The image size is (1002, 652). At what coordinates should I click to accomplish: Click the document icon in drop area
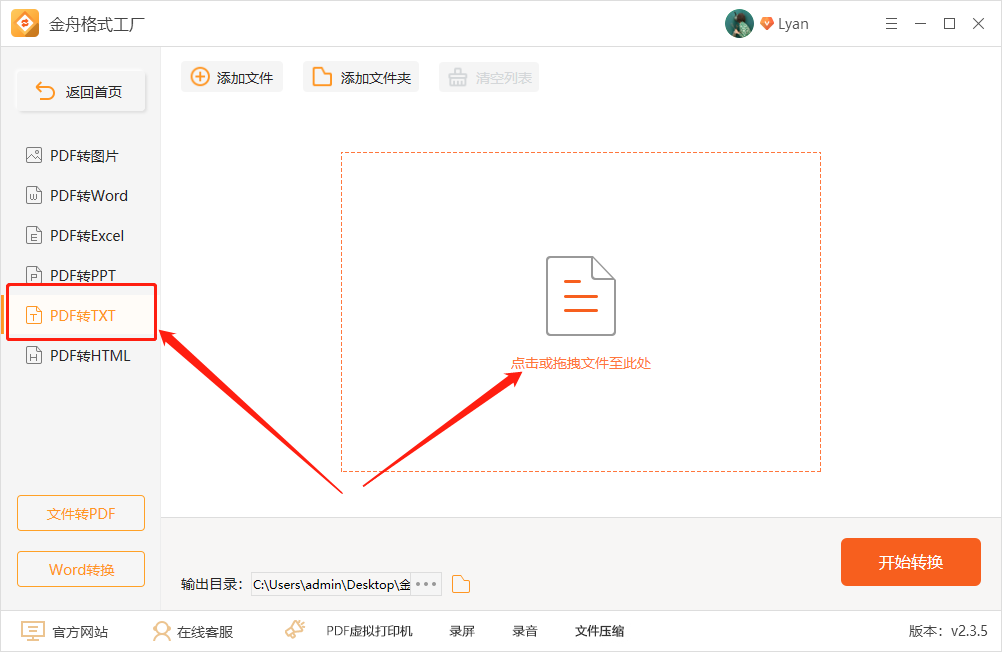click(x=580, y=296)
